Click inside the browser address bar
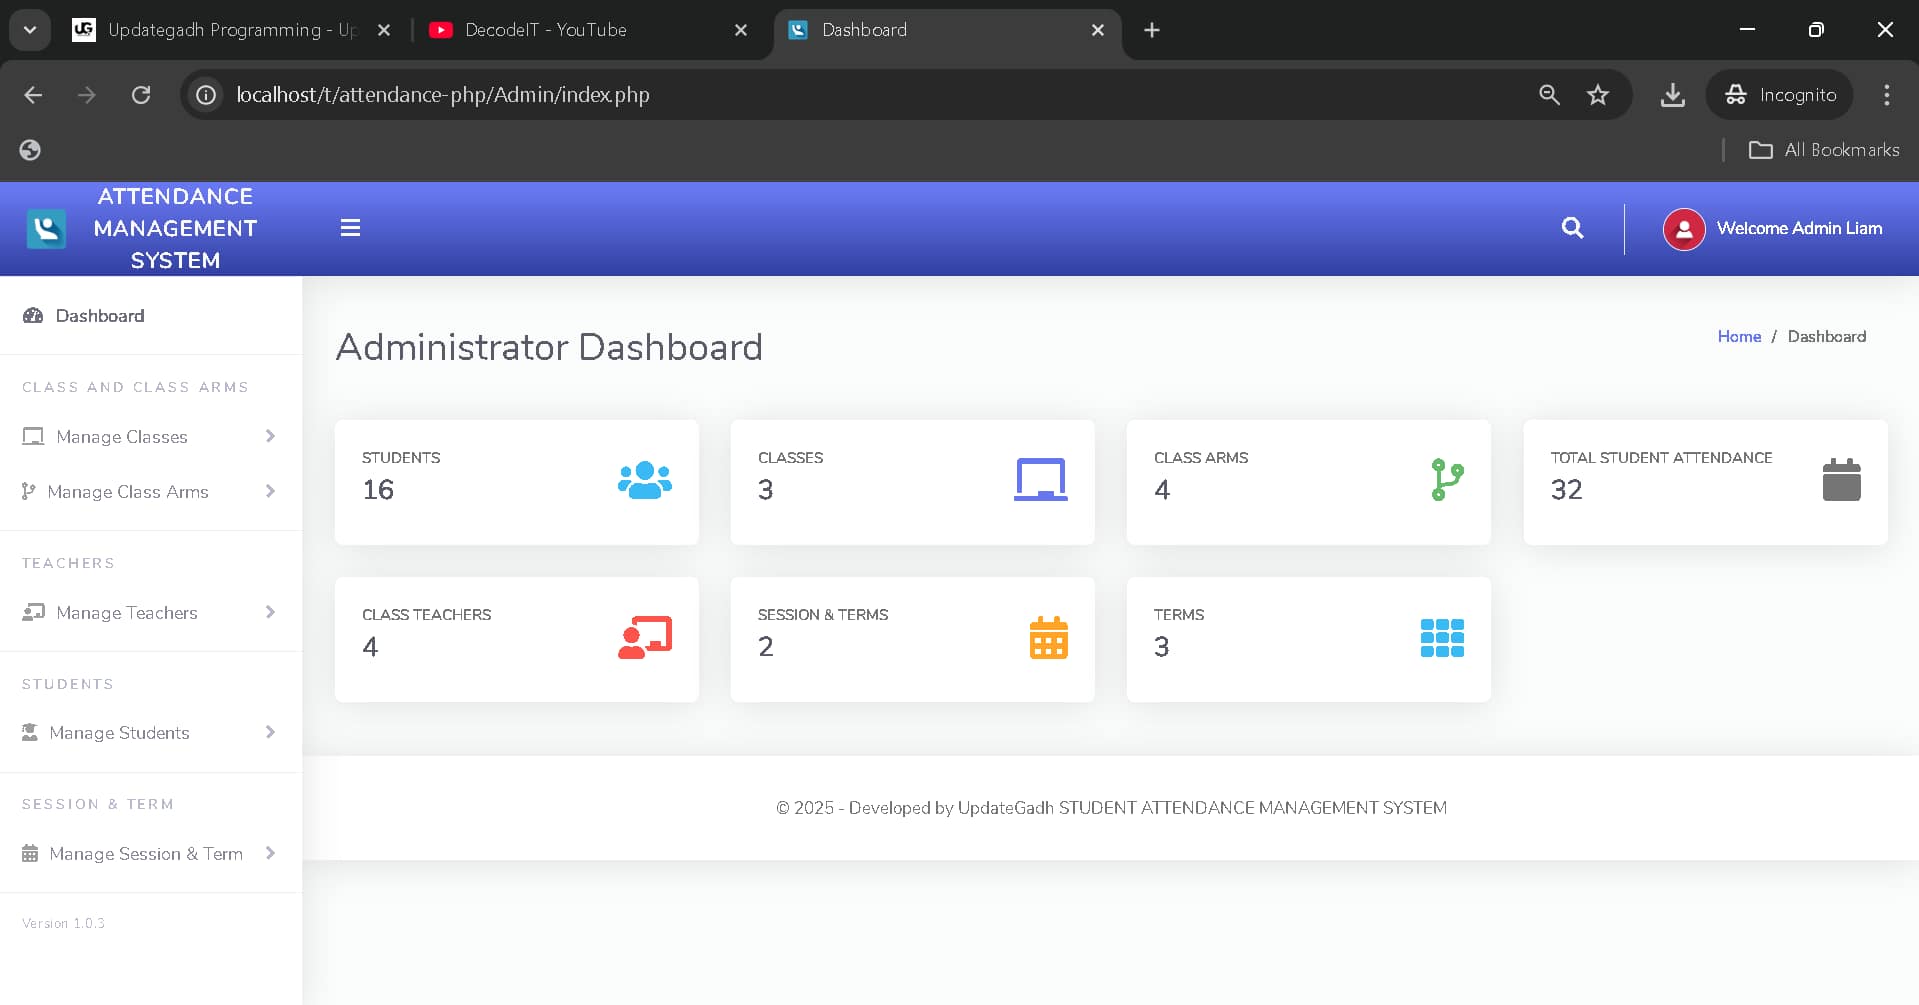 [700, 95]
